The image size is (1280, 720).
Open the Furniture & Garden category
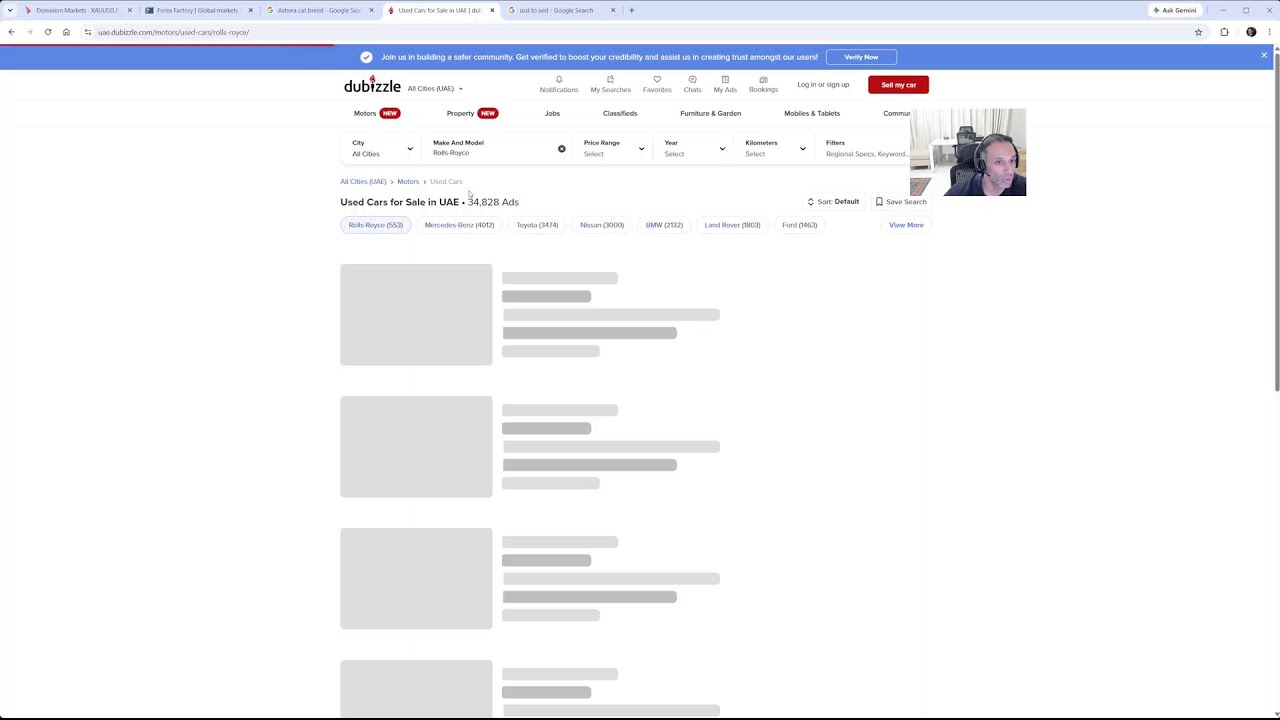point(710,113)
